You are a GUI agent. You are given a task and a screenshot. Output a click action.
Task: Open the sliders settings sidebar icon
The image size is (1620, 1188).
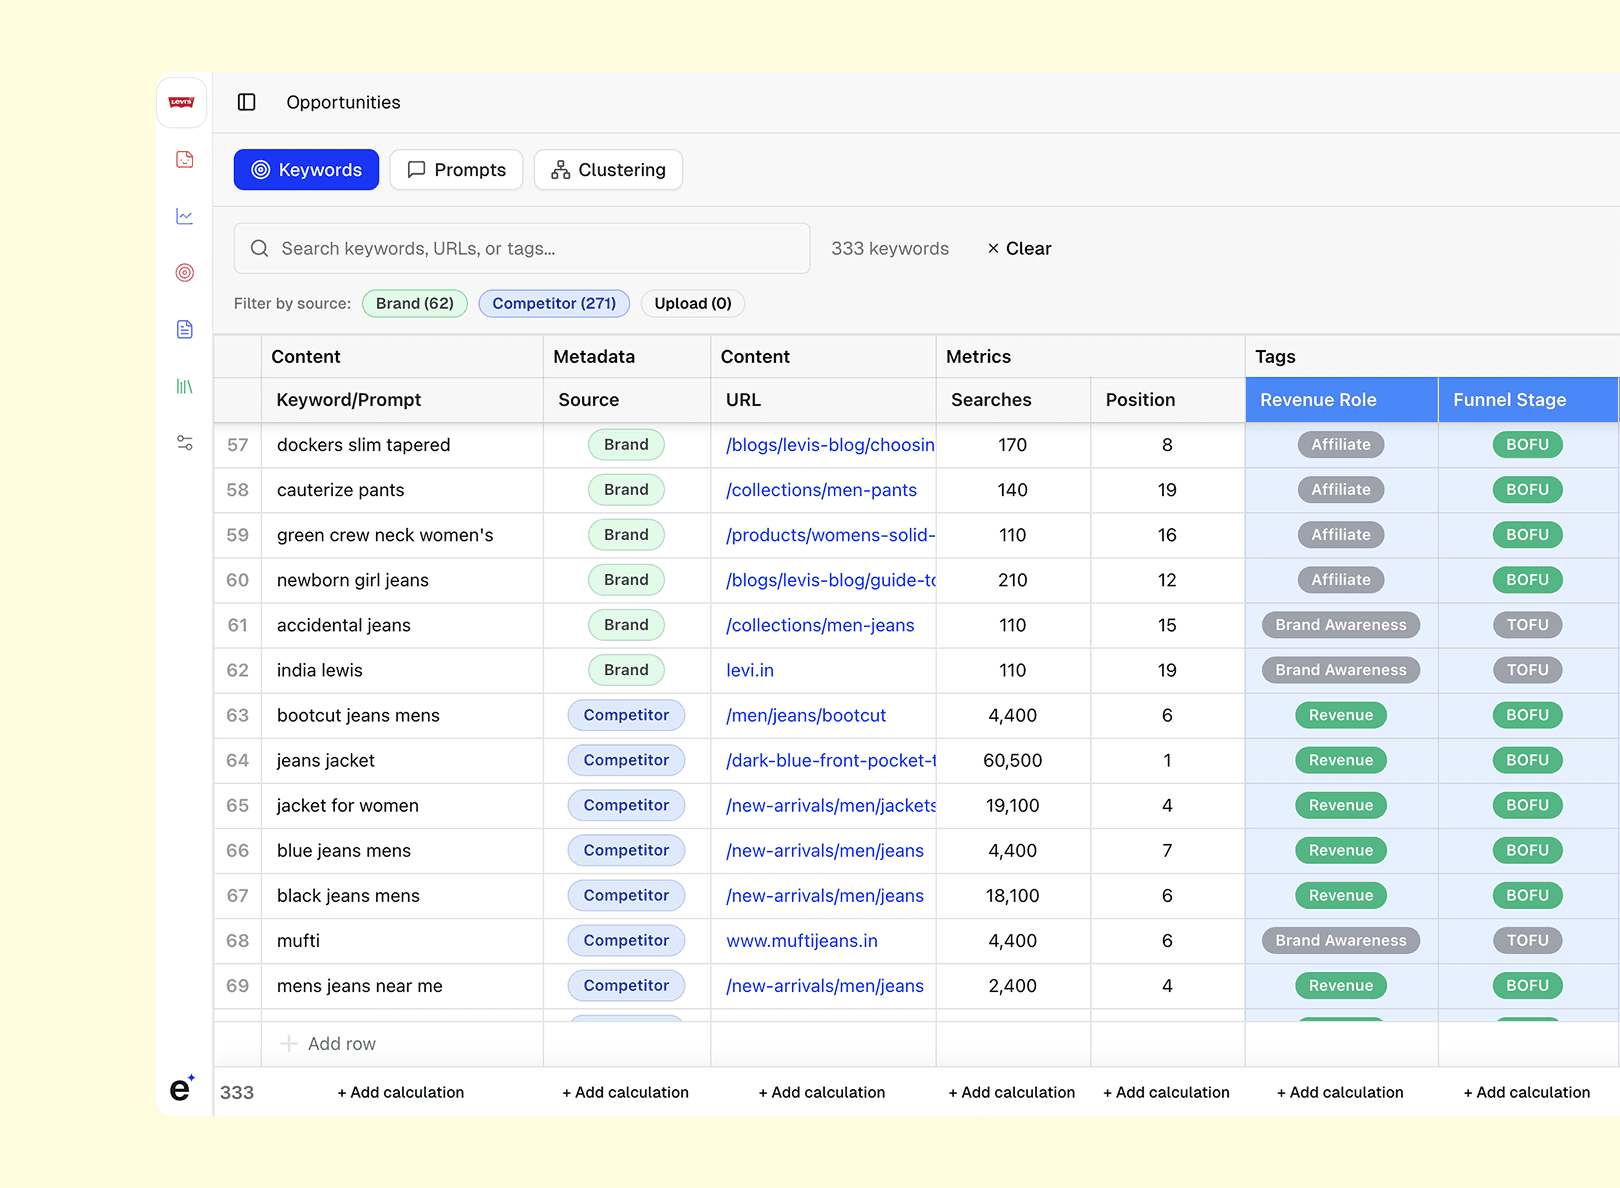(x=185, y=443)
